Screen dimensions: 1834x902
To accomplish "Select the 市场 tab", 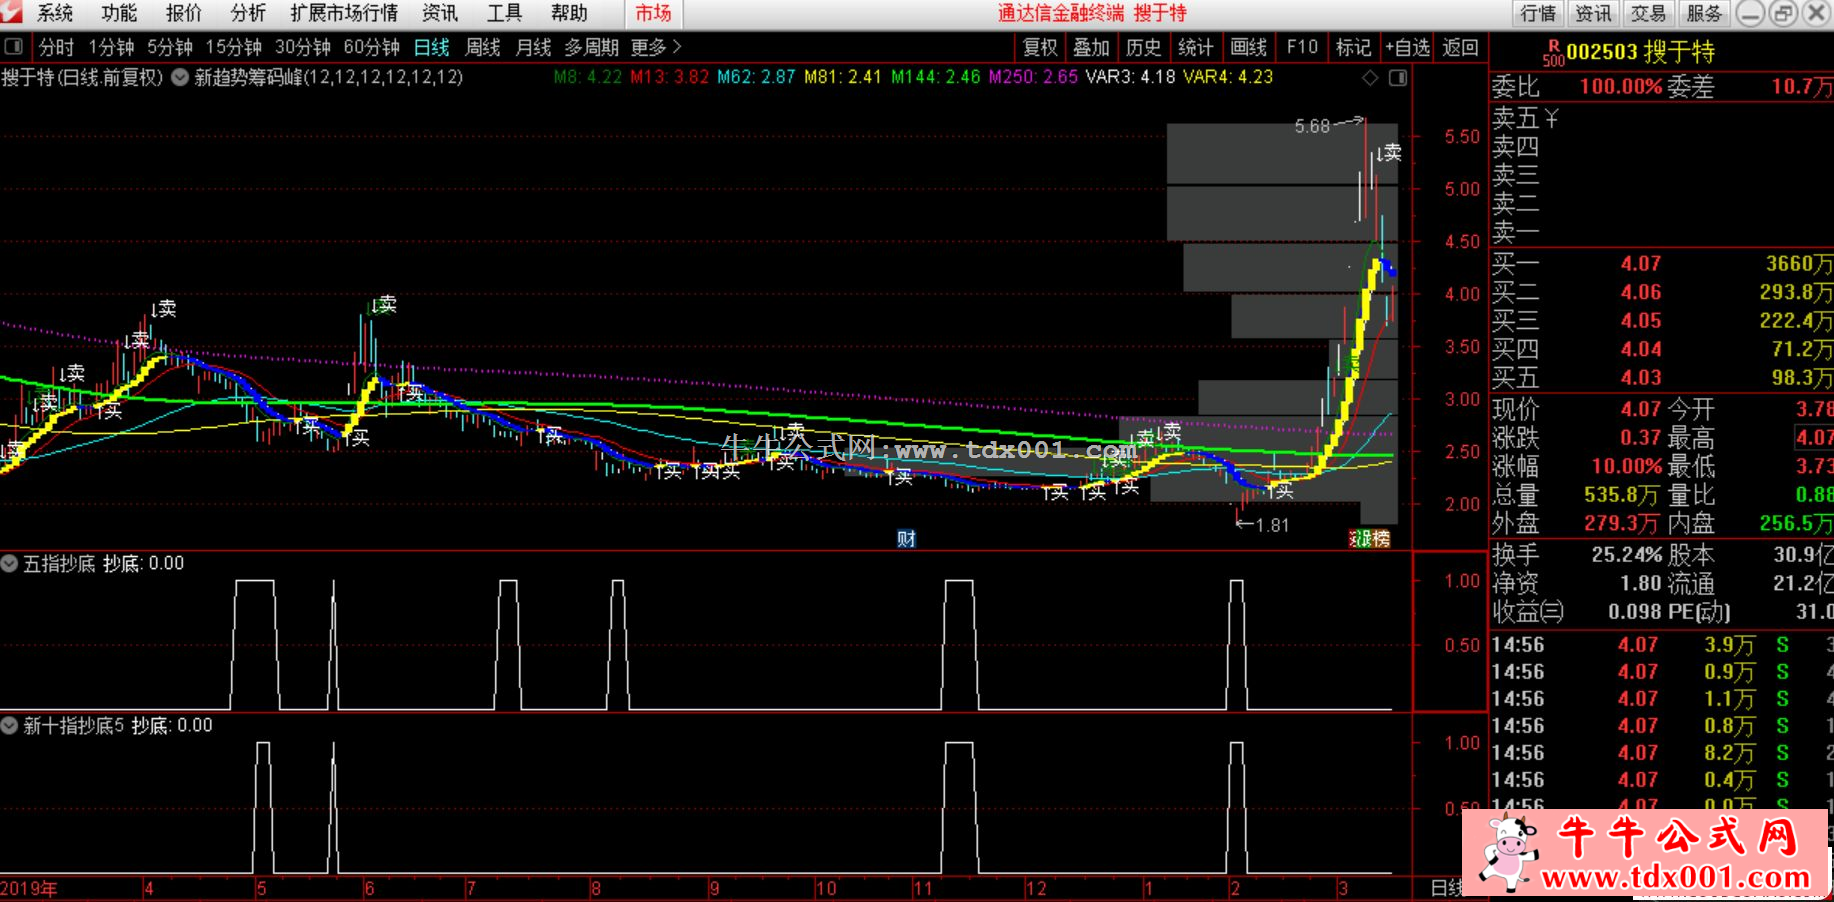I will click(654, 13).
